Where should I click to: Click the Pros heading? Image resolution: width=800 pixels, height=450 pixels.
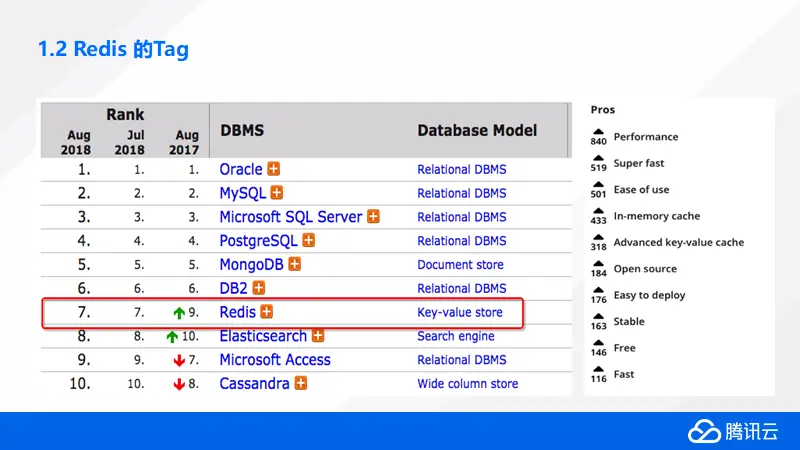tap(603, 110)
